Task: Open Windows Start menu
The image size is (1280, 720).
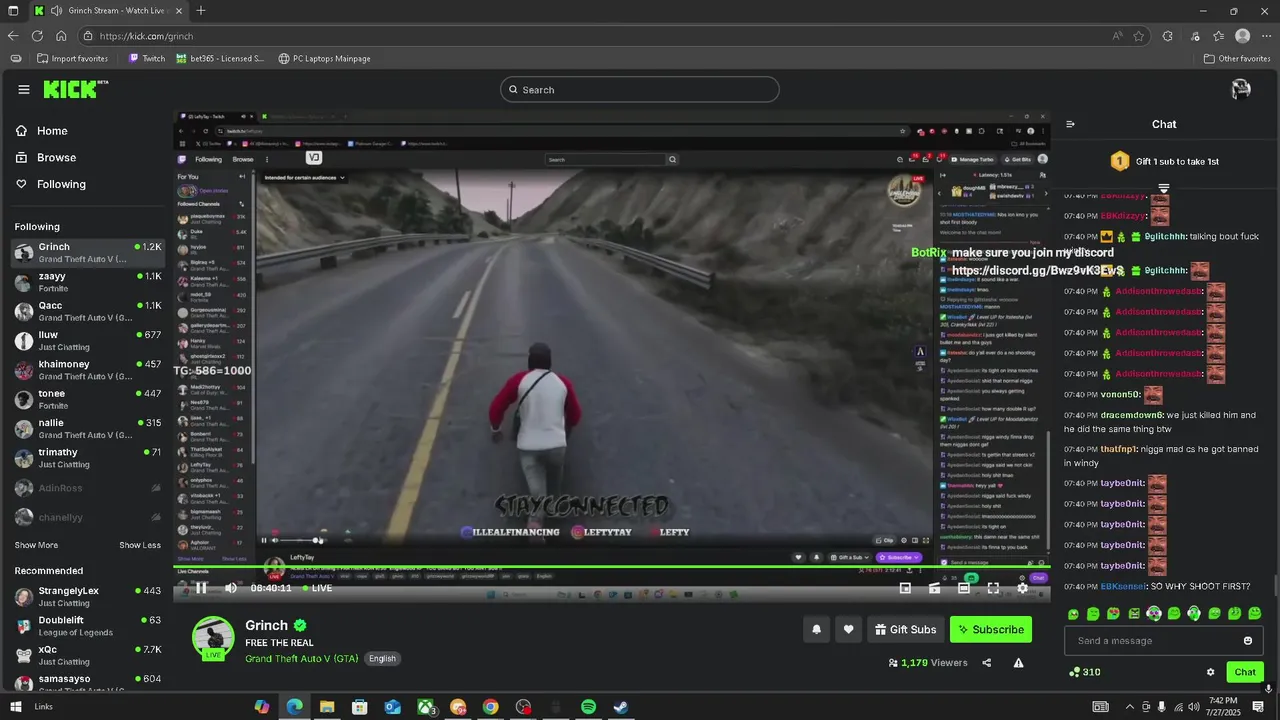Action: [15, 707]
